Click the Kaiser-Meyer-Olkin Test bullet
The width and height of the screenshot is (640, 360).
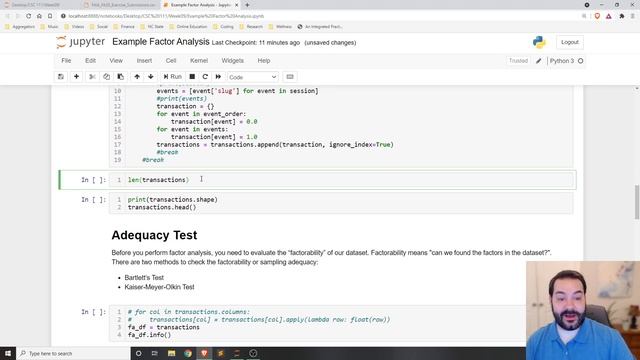click(159, 287)
